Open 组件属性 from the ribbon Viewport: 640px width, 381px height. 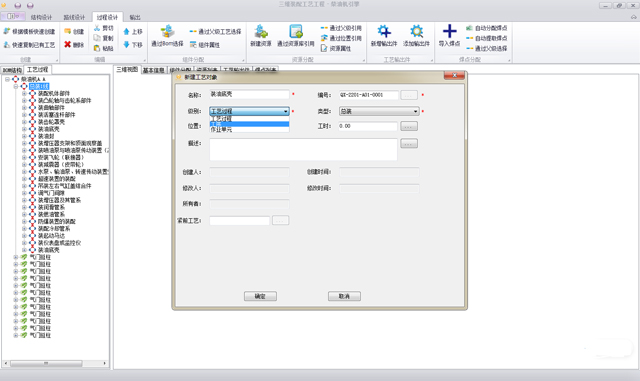pos(204,45)
